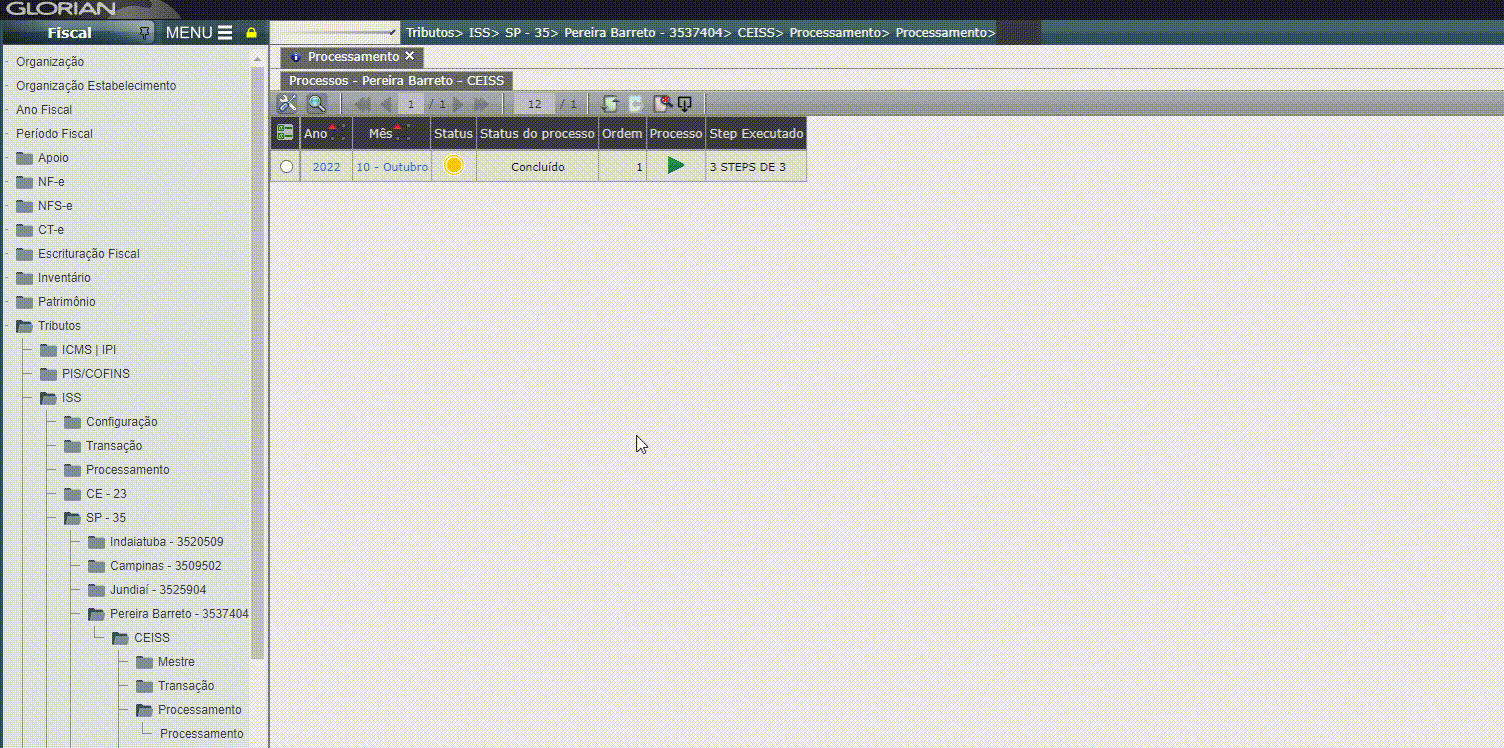Image resolution: width=1504 pixels, height=748 pixels.
Task: Click the document with red marker icon
Action: (660, 104)
